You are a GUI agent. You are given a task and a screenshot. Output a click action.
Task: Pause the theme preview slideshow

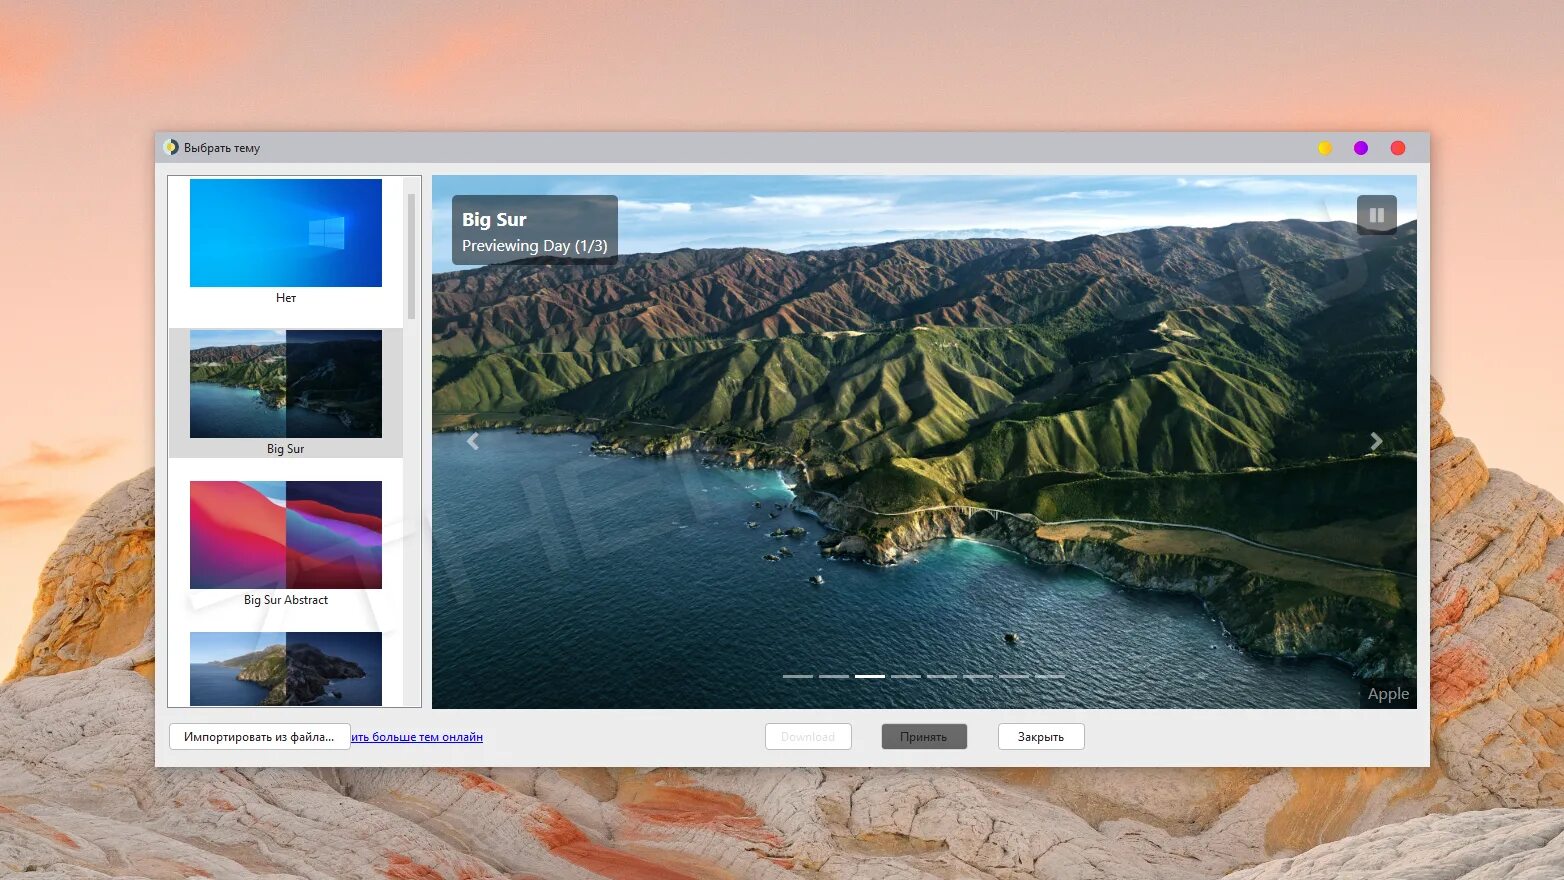(1376, 215)
